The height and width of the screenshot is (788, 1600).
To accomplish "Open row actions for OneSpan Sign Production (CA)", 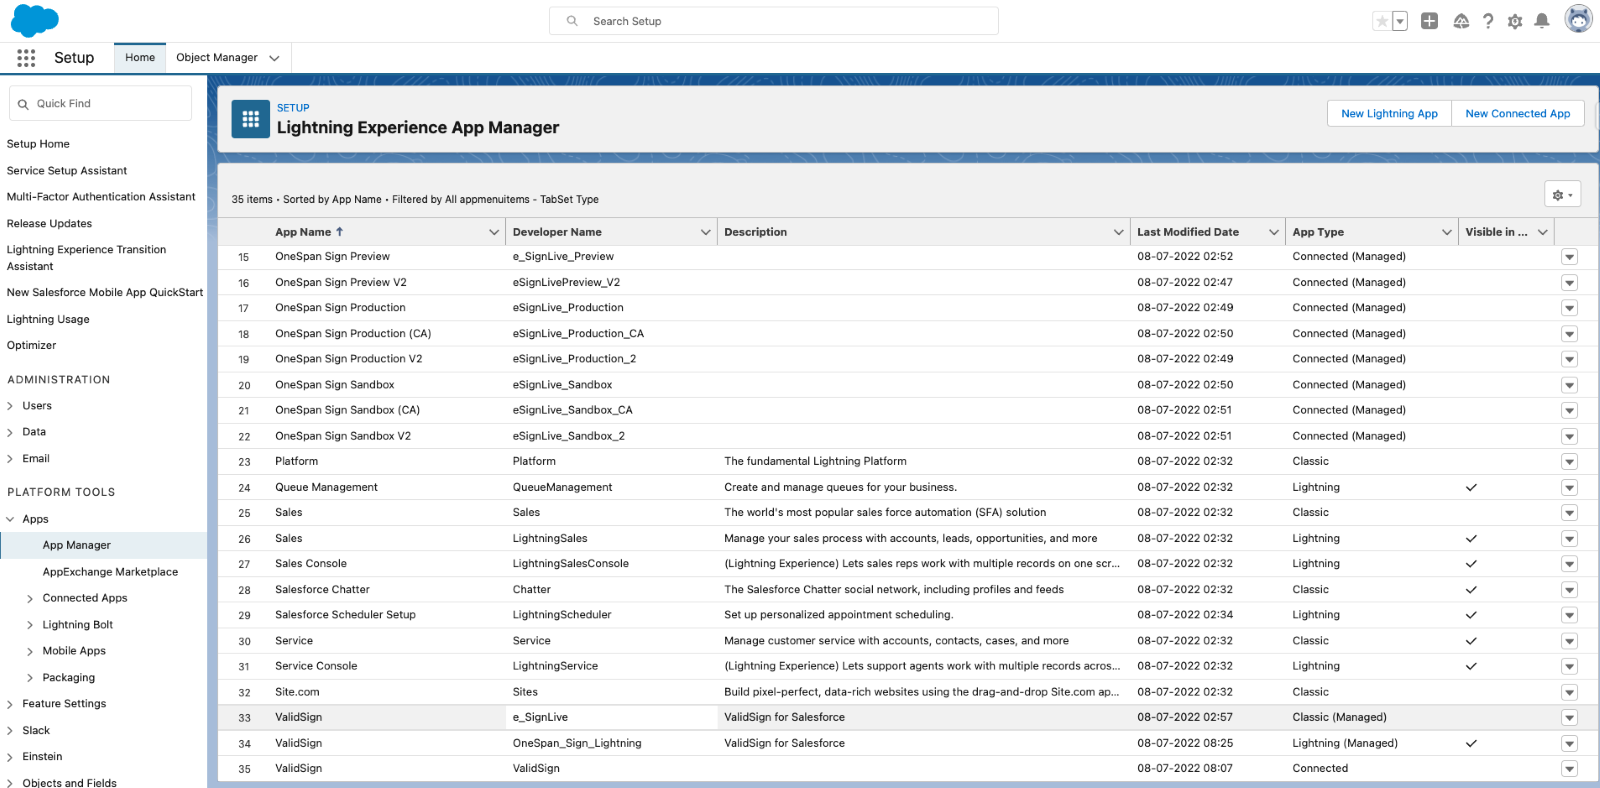I will click(1569, 334).
